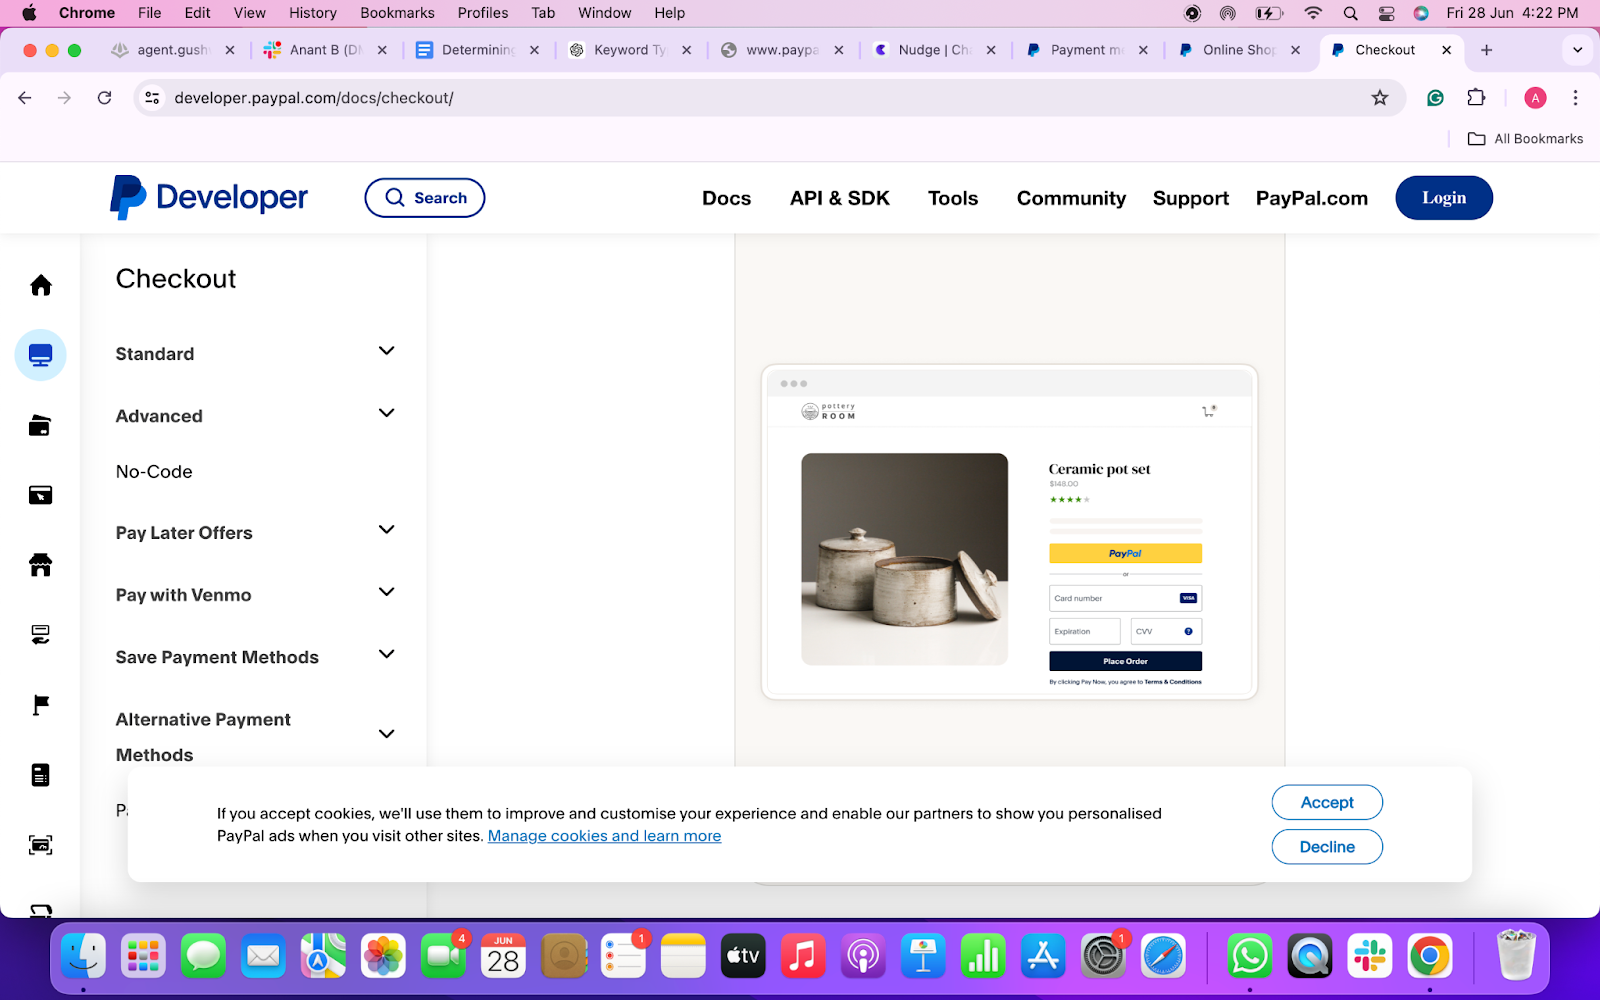1600x1000 pixels.
Task: Open the No-Code sidebar item
Action: point(154,471)
